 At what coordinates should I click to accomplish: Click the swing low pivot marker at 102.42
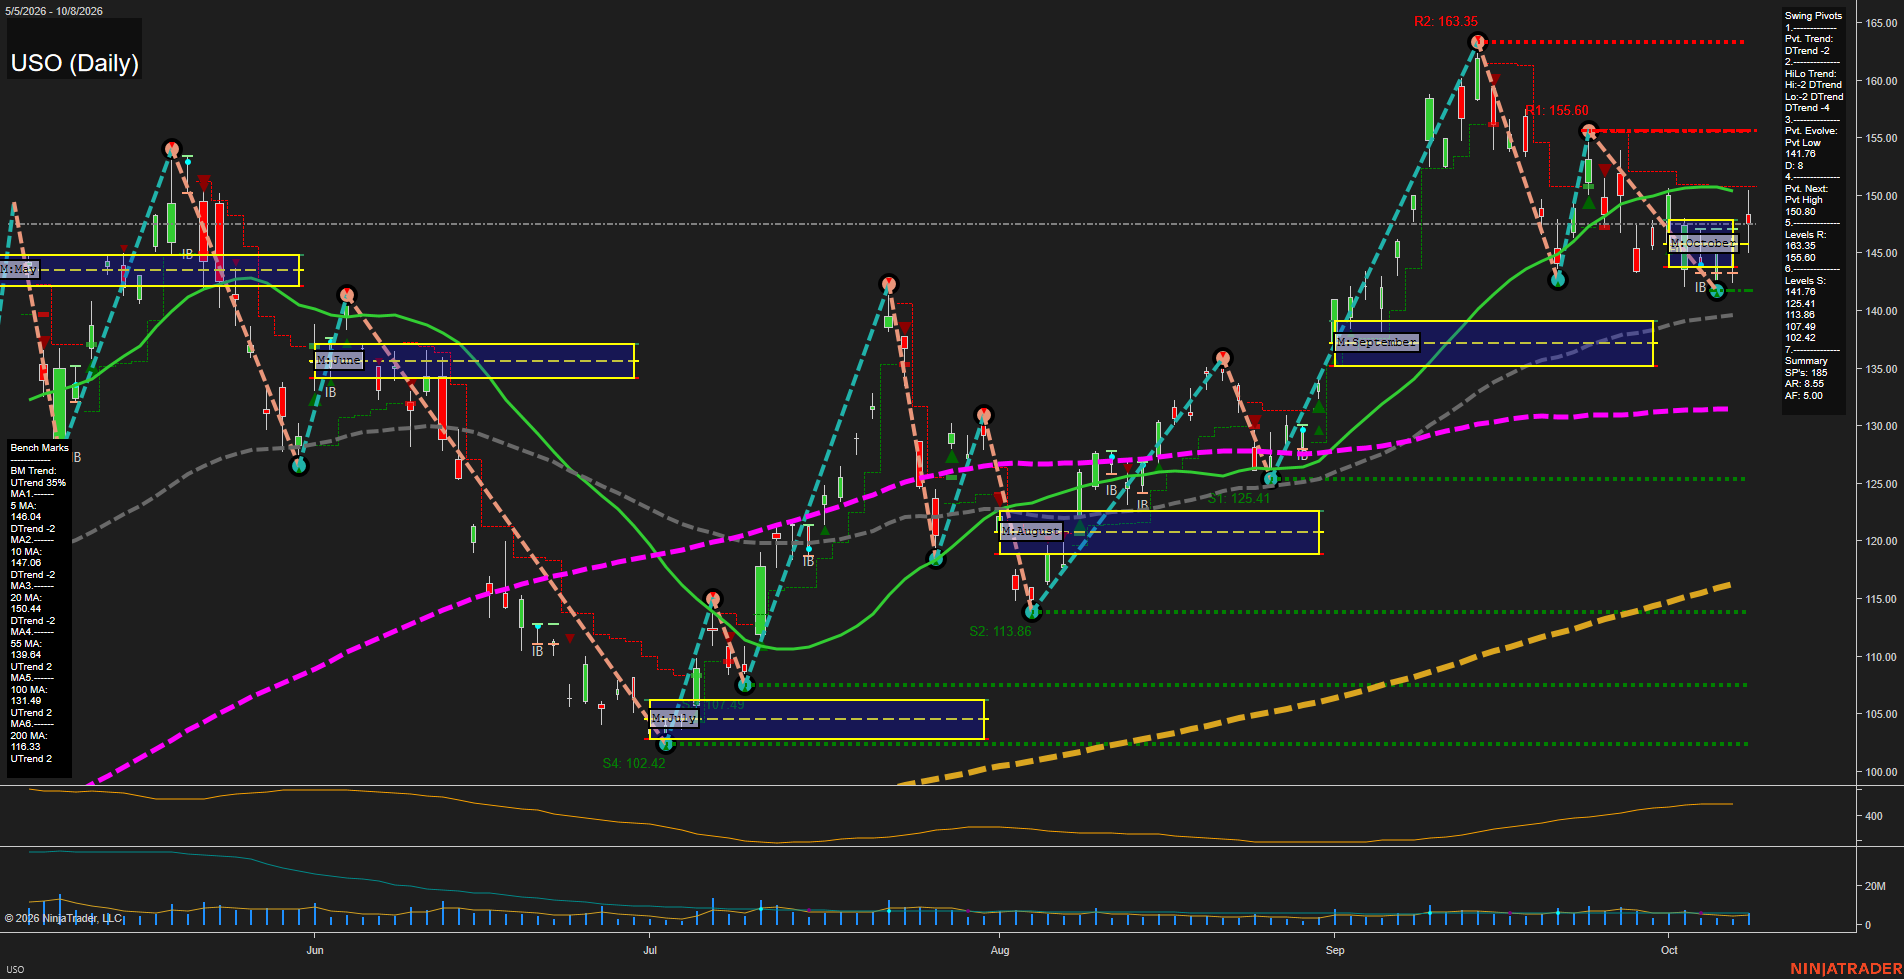click(x=666, y=744)
